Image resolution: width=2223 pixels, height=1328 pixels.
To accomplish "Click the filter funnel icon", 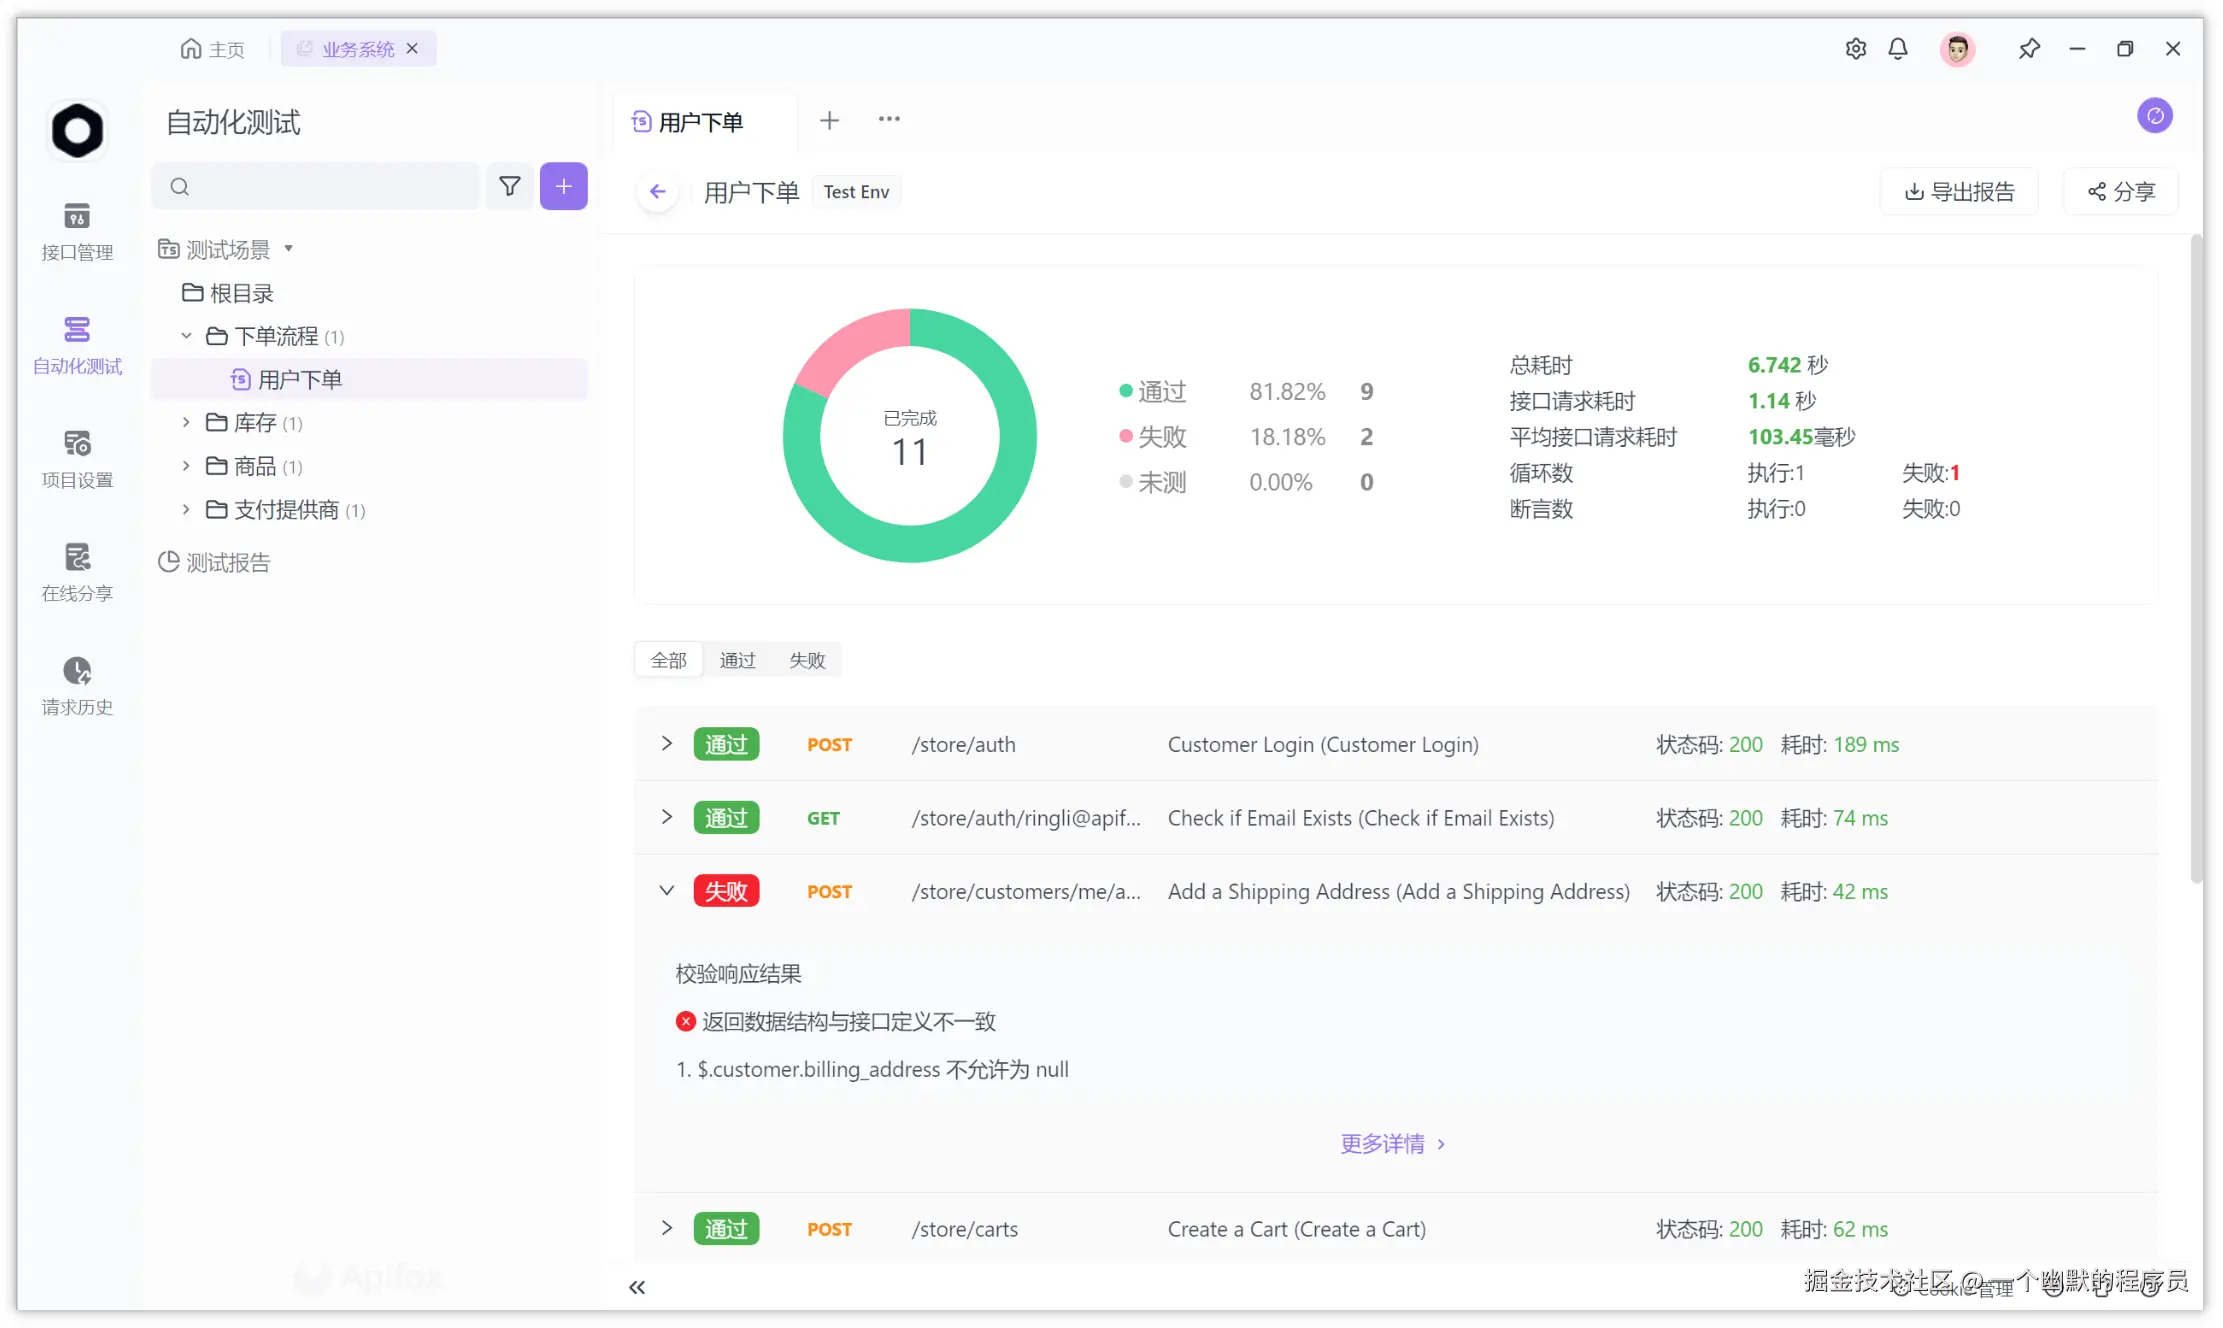I will (510, 187).
